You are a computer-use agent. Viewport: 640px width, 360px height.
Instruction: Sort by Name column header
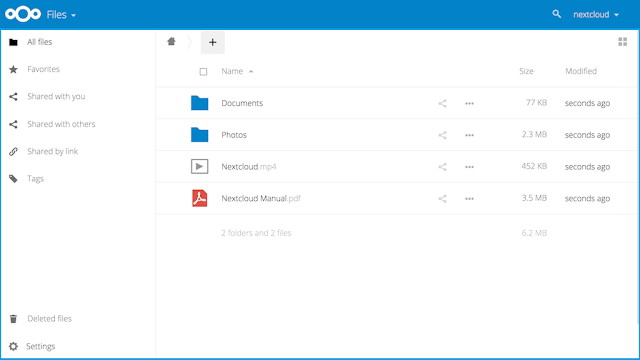pyautogui.click(x=232, y=71)
